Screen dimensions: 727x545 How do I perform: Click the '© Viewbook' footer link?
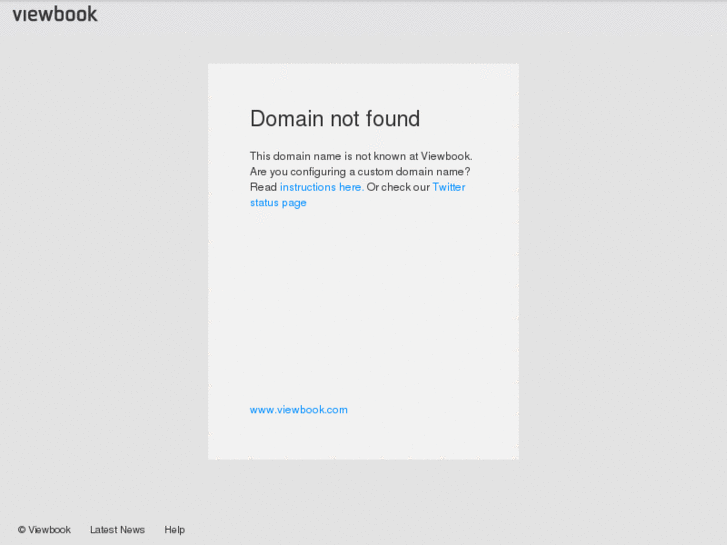(45, 530)
